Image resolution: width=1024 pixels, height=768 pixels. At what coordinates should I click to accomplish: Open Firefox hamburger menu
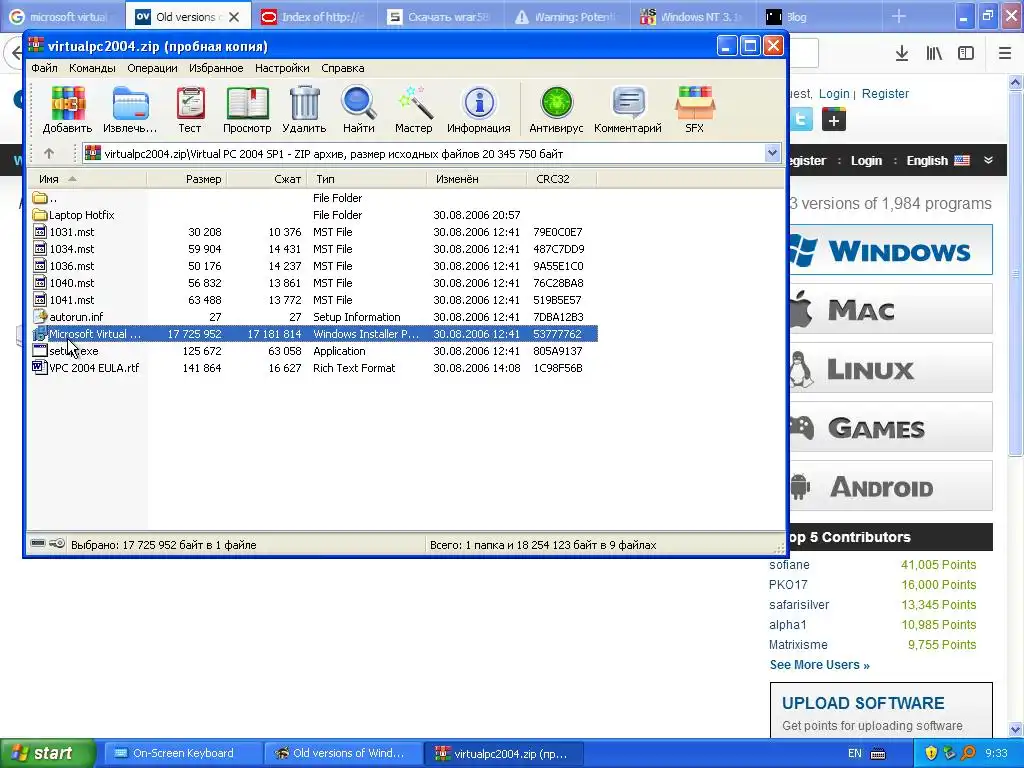point(1005,54)
